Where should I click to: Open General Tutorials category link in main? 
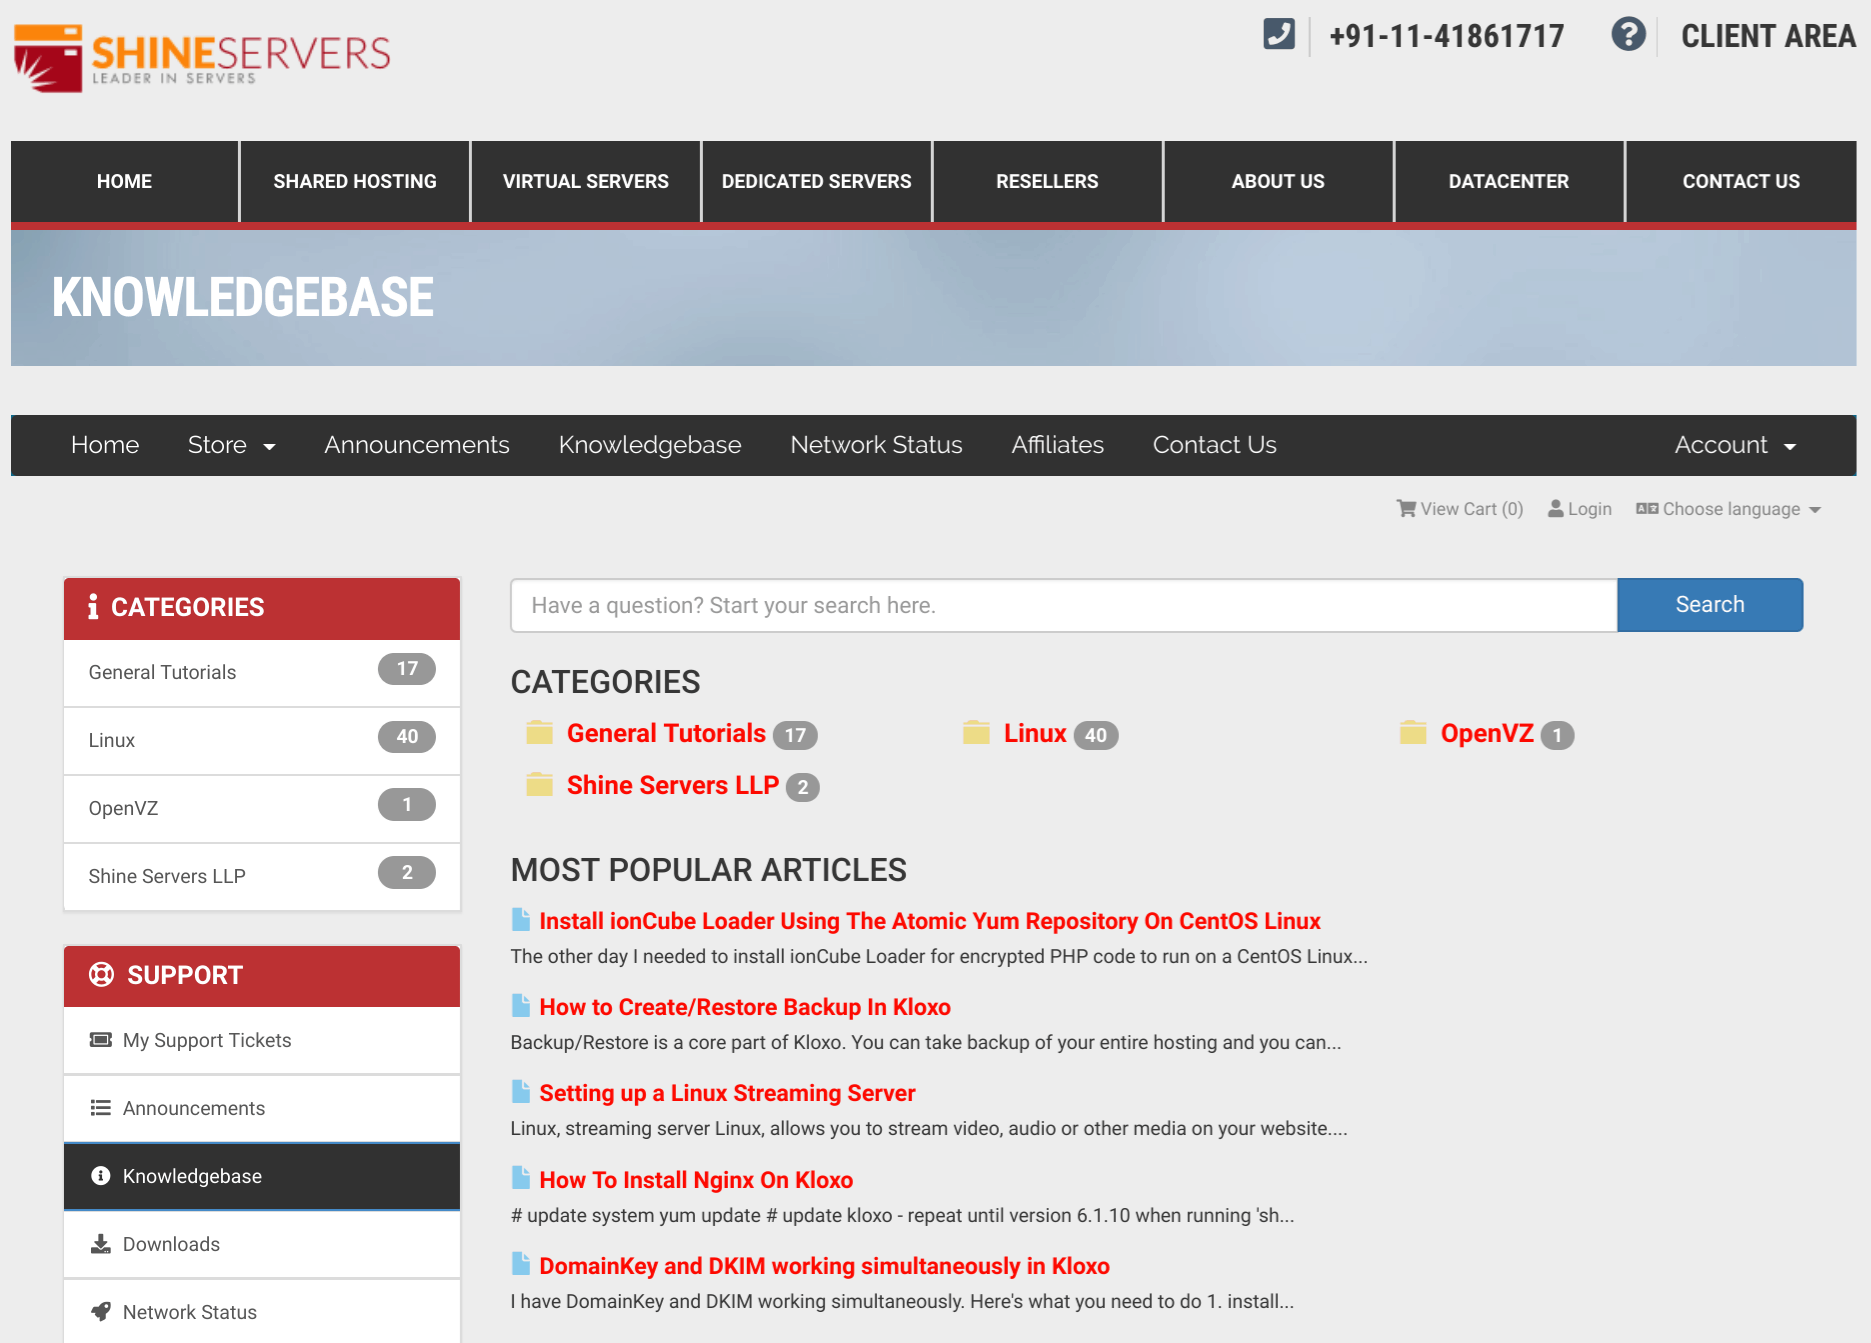coord(666,733)
